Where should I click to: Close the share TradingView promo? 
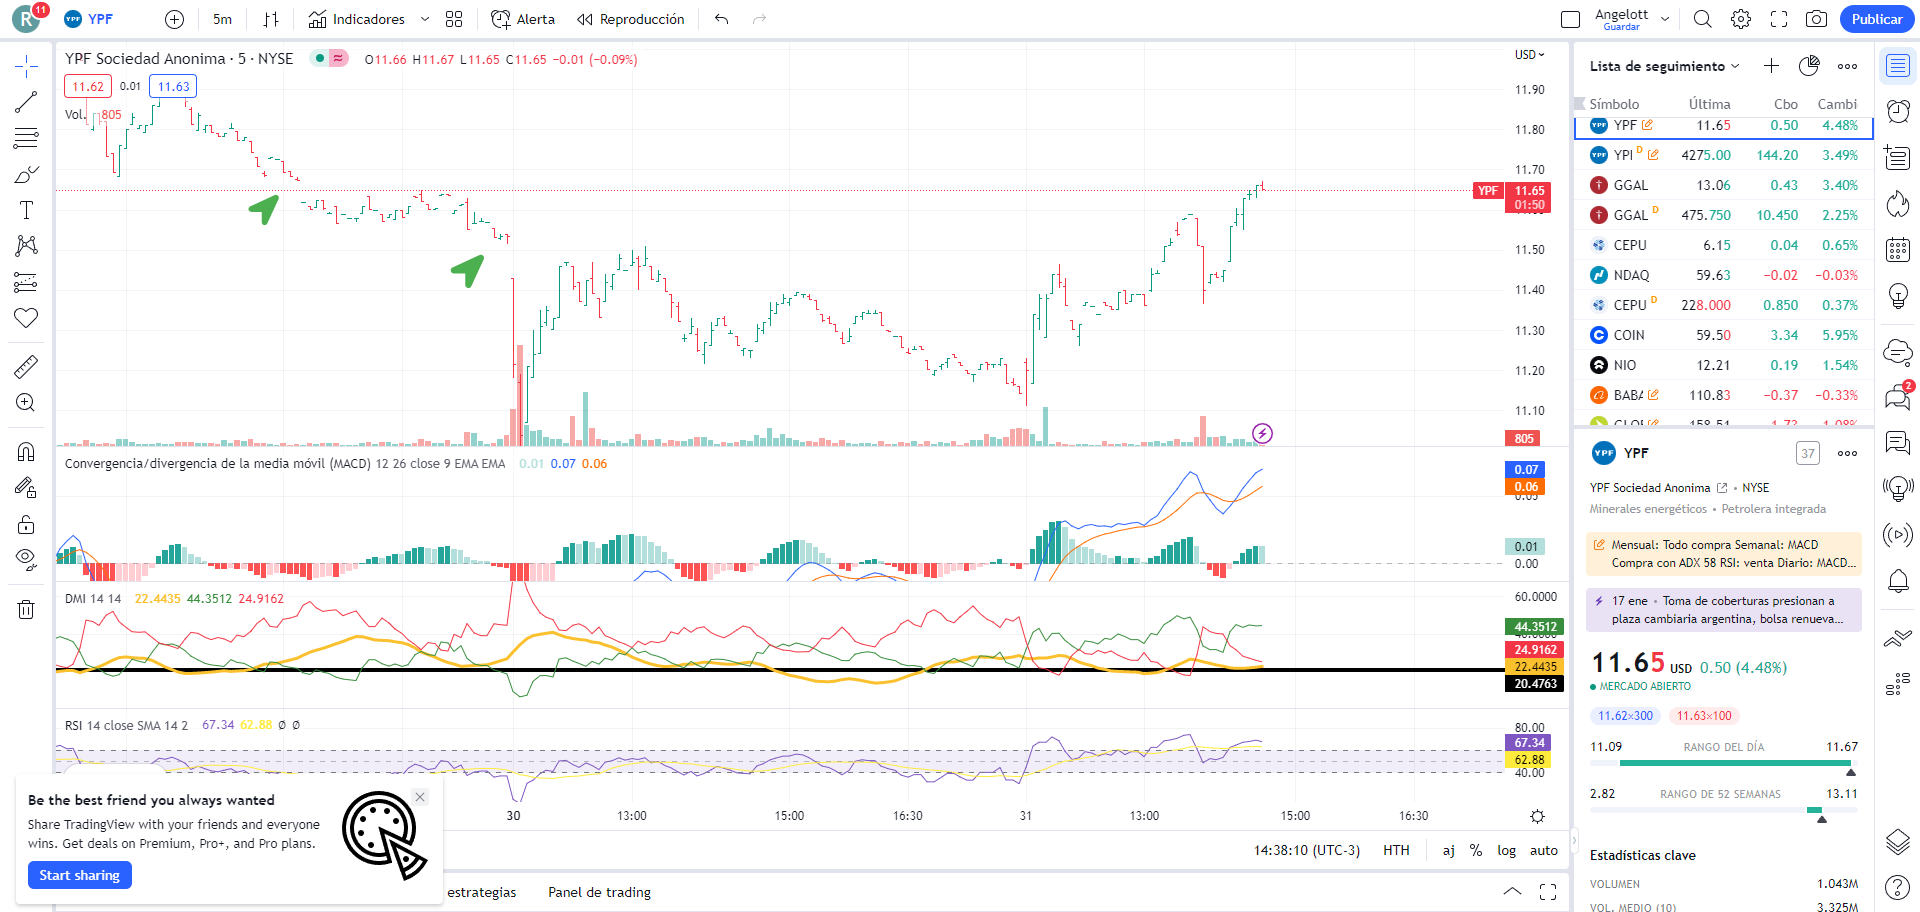pyautogui.click(x=420, y=797)
